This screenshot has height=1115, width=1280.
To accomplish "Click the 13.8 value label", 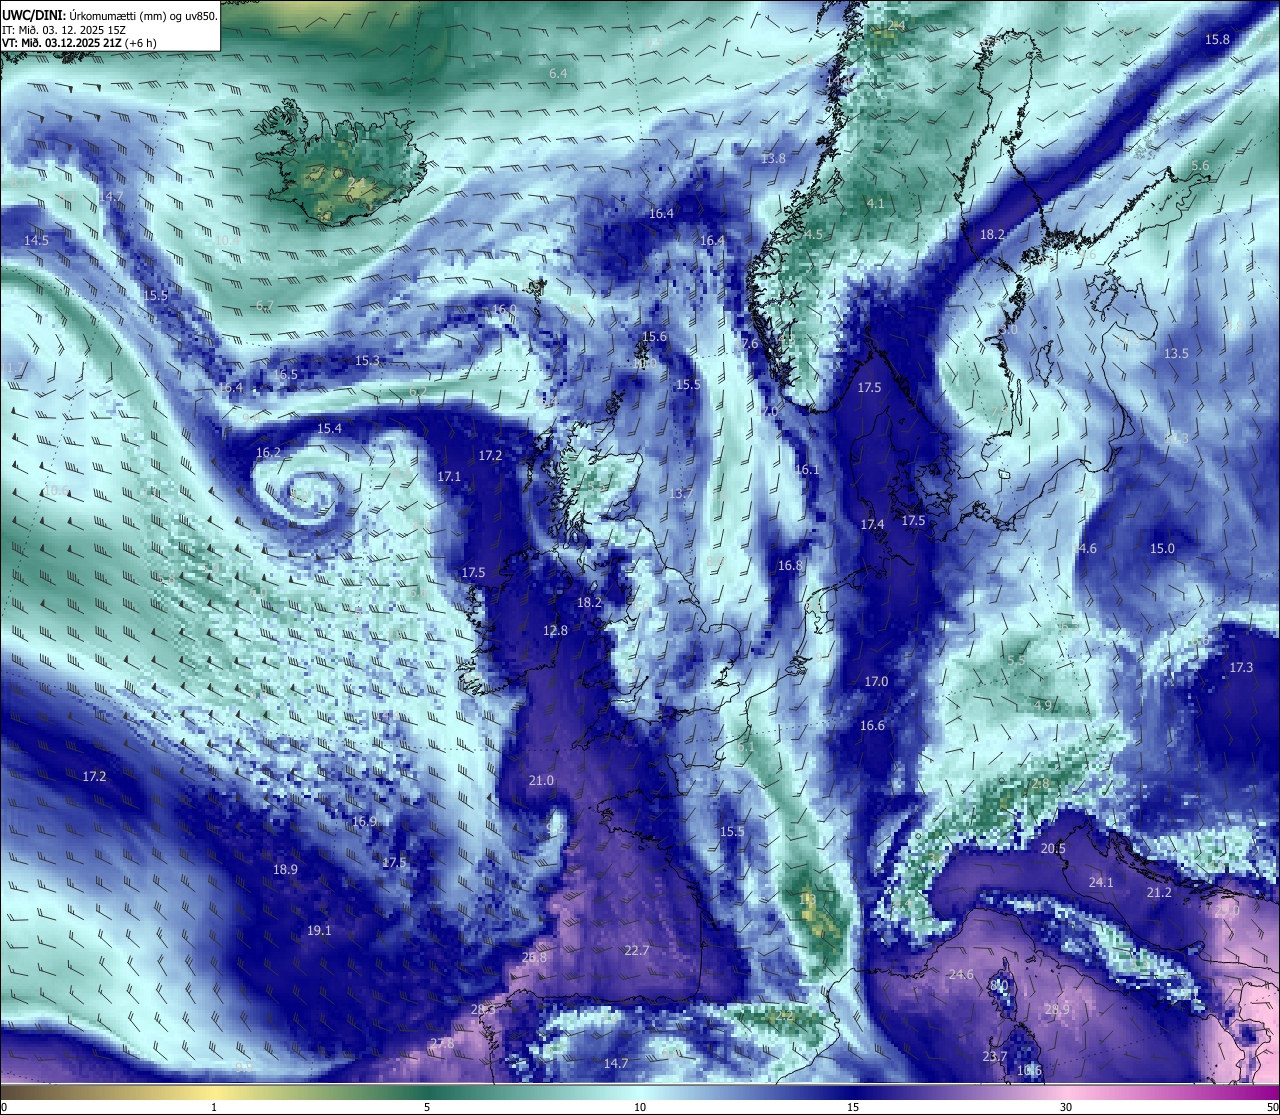I will point(773,159).
